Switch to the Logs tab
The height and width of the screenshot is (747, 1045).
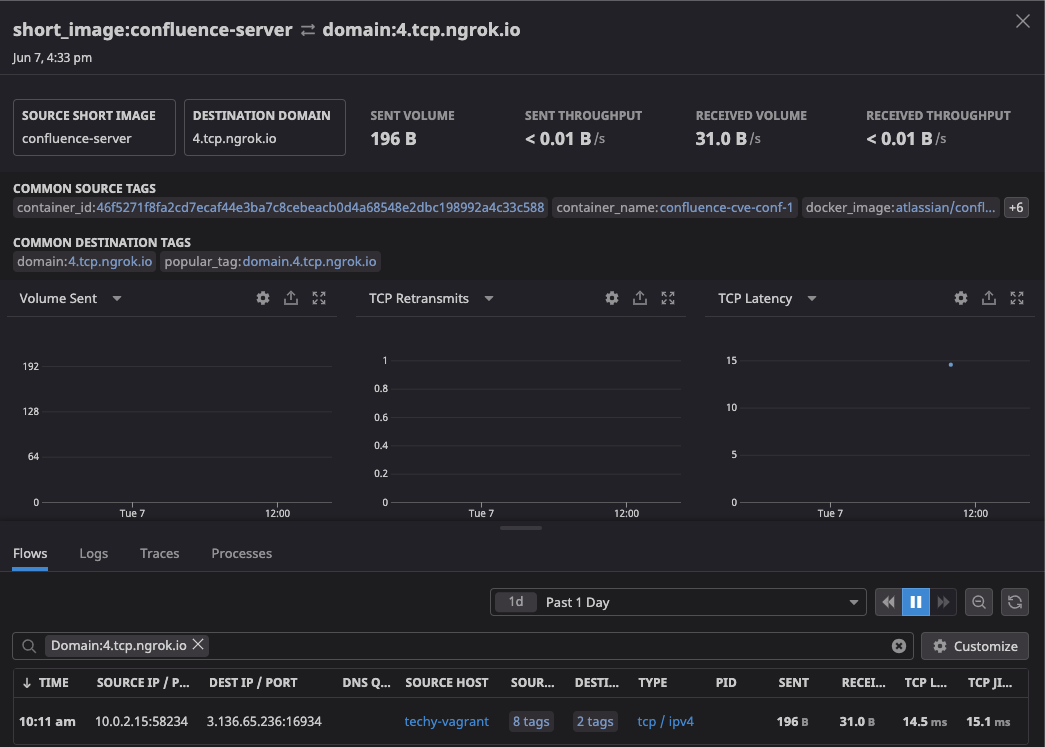[x=93, y=553]
